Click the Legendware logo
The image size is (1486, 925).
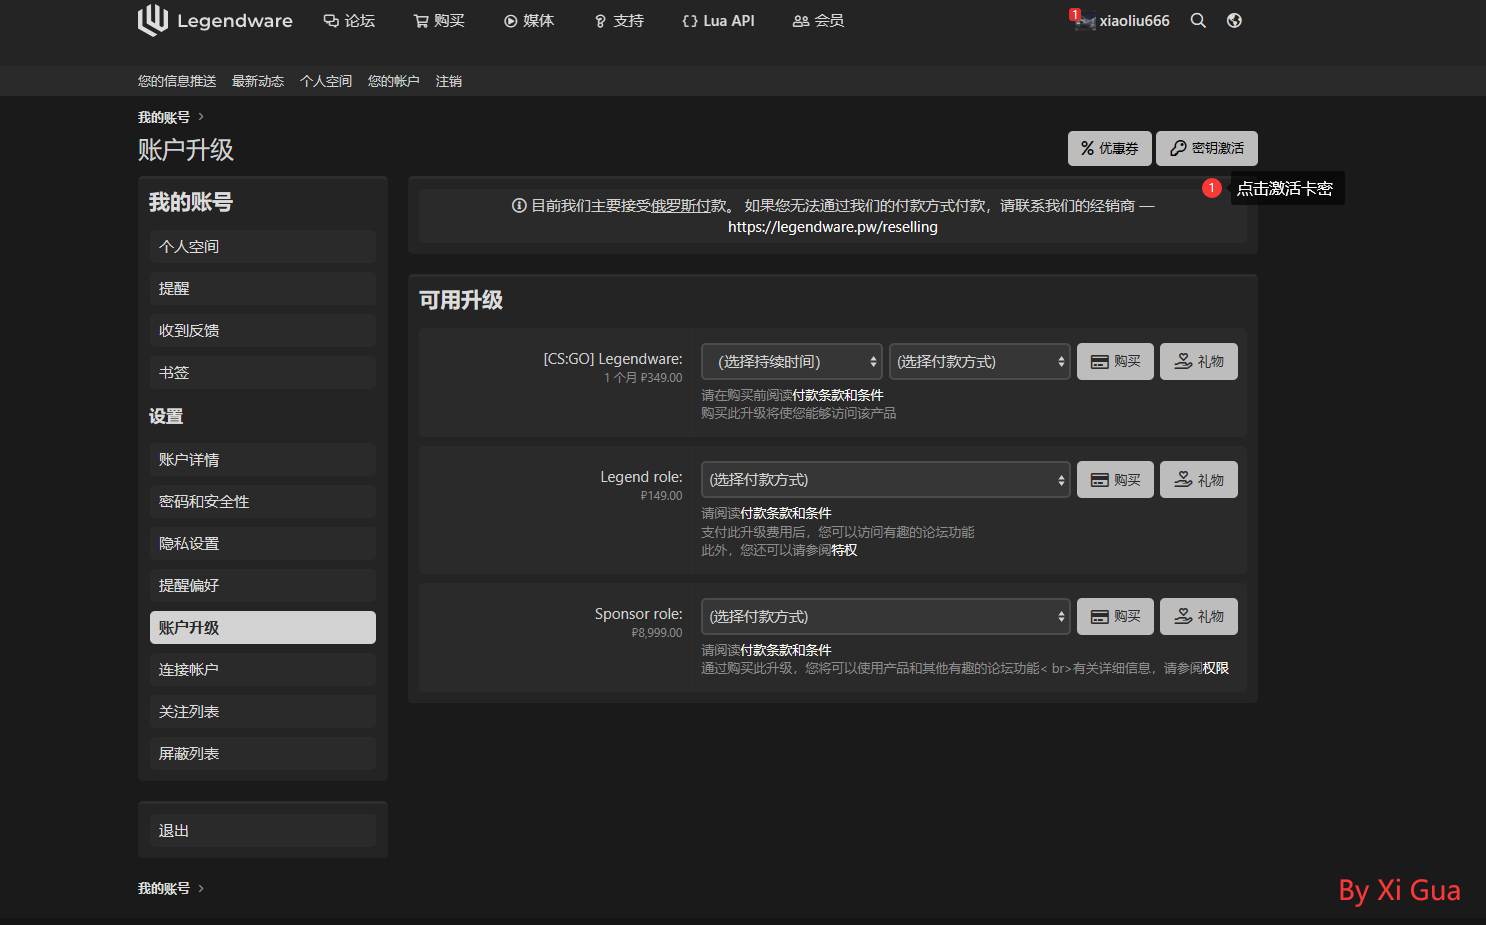click(215, 20)
